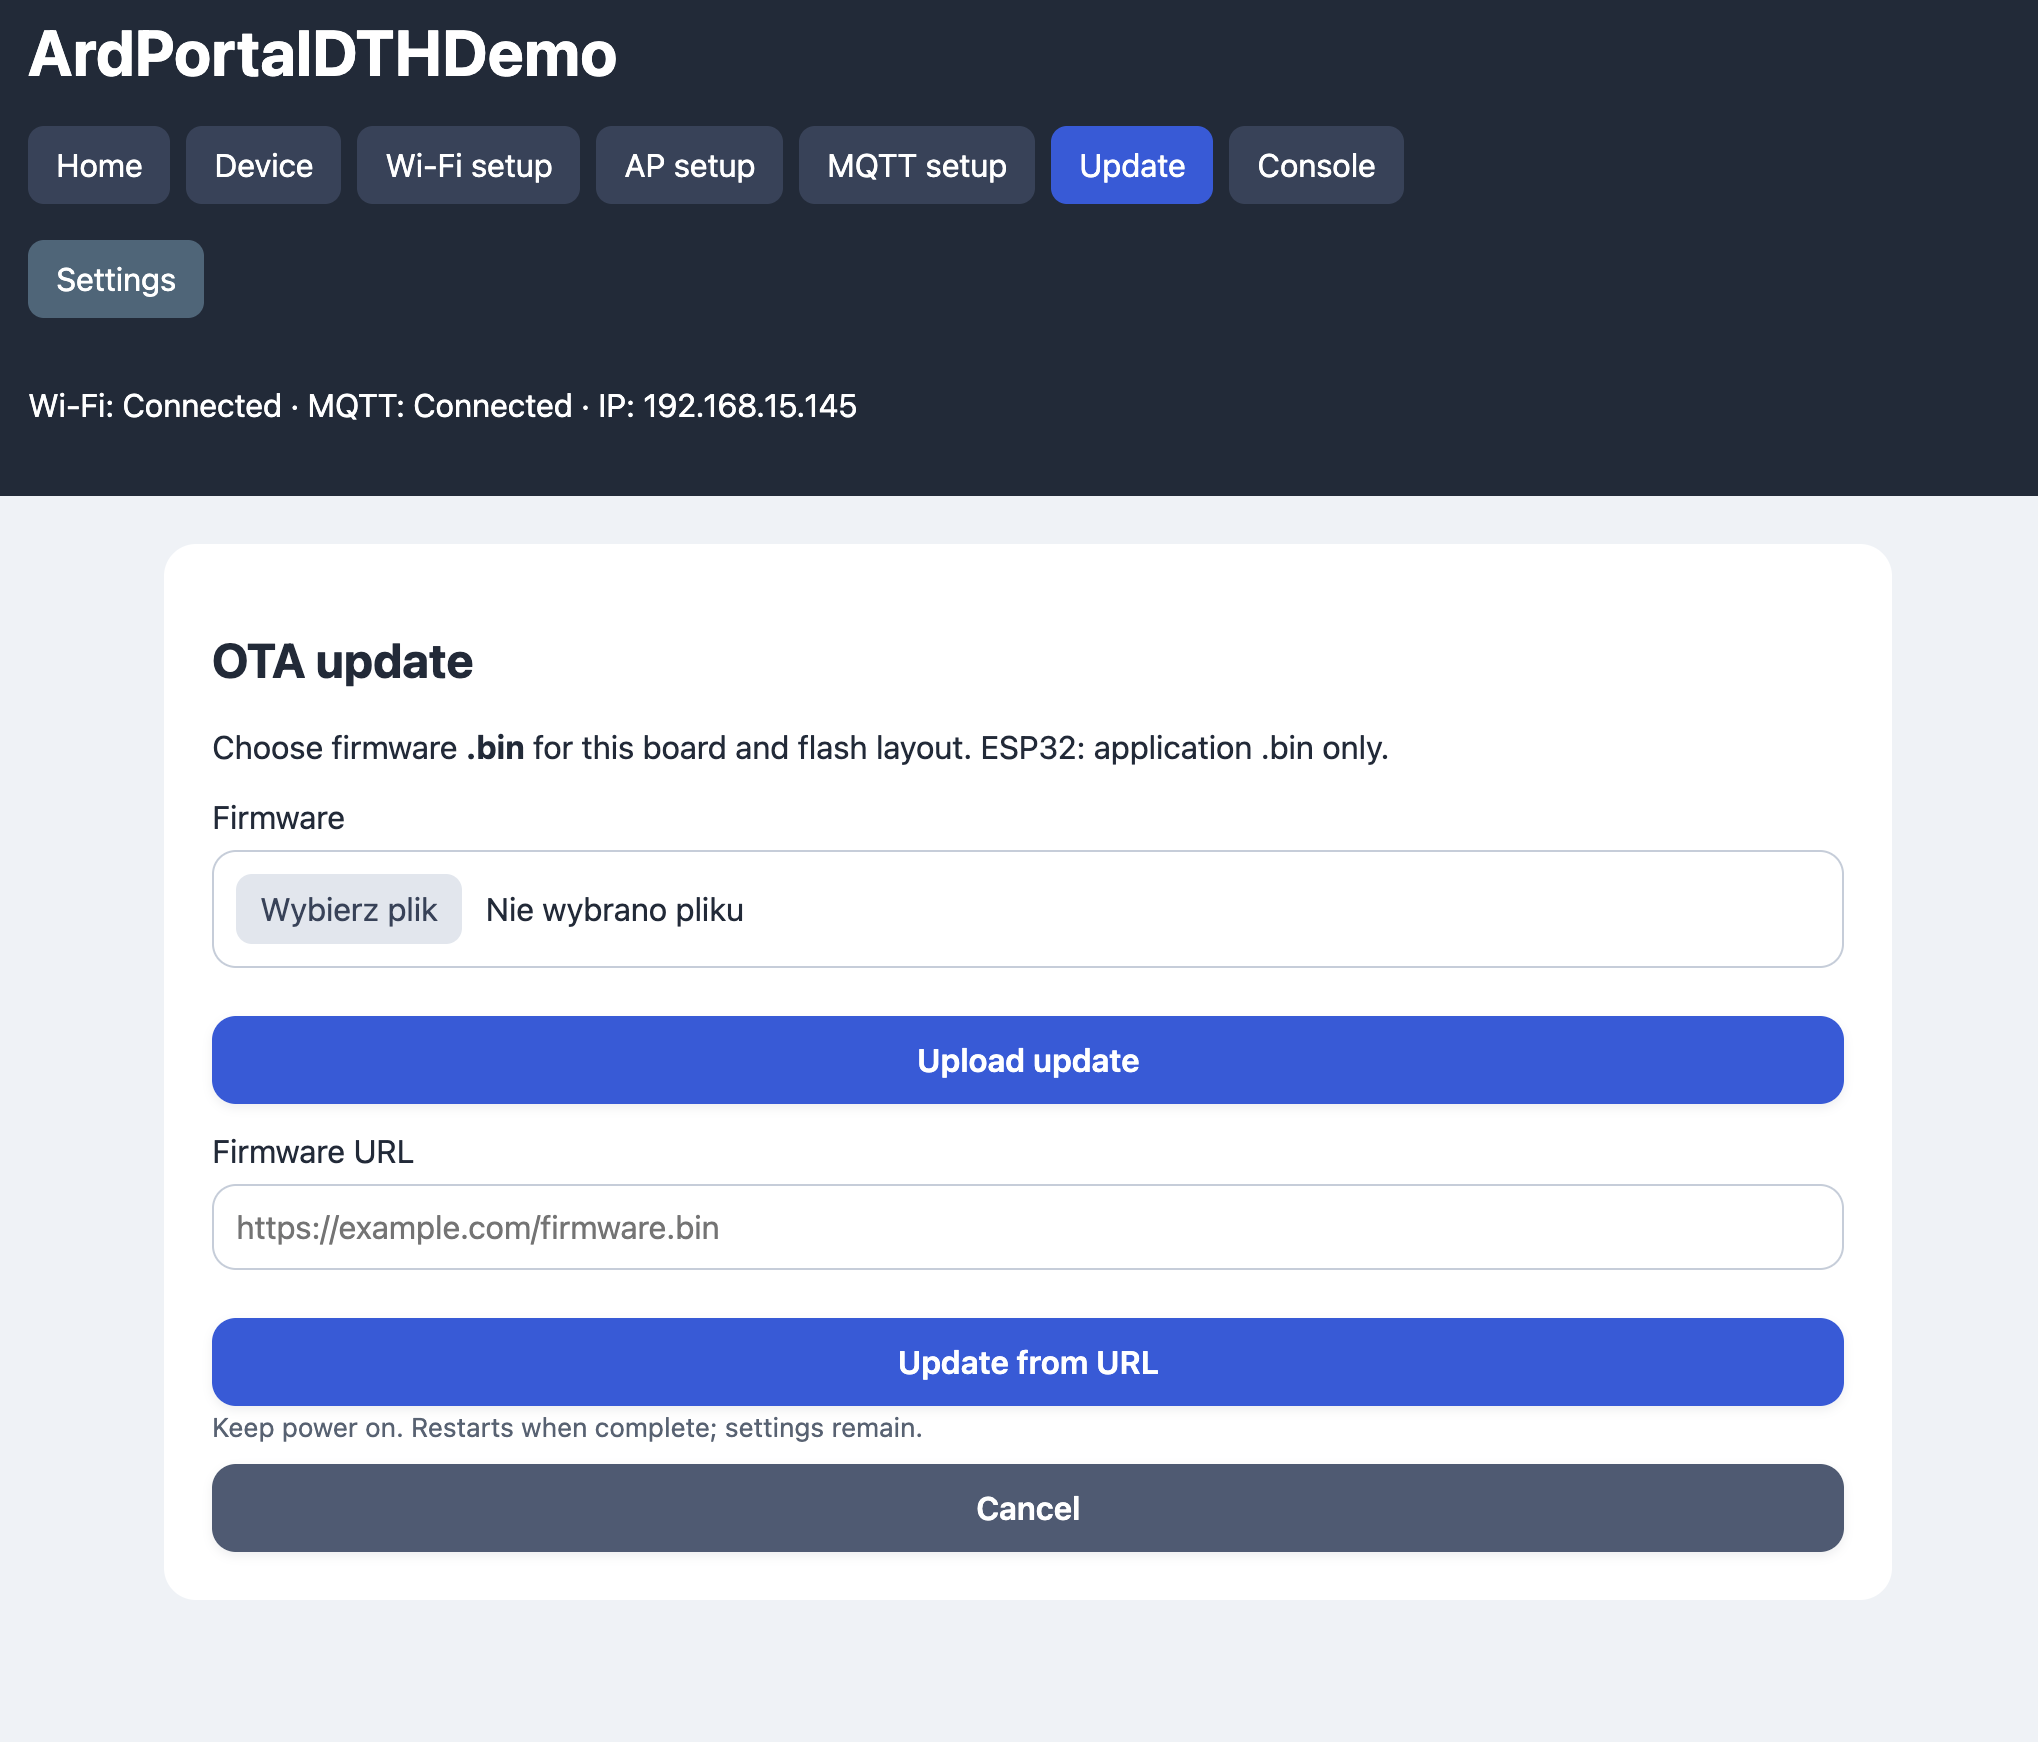Click the Upload update button
Viewport: 2038px width, 1742px height.
tap(1028, 1060)
